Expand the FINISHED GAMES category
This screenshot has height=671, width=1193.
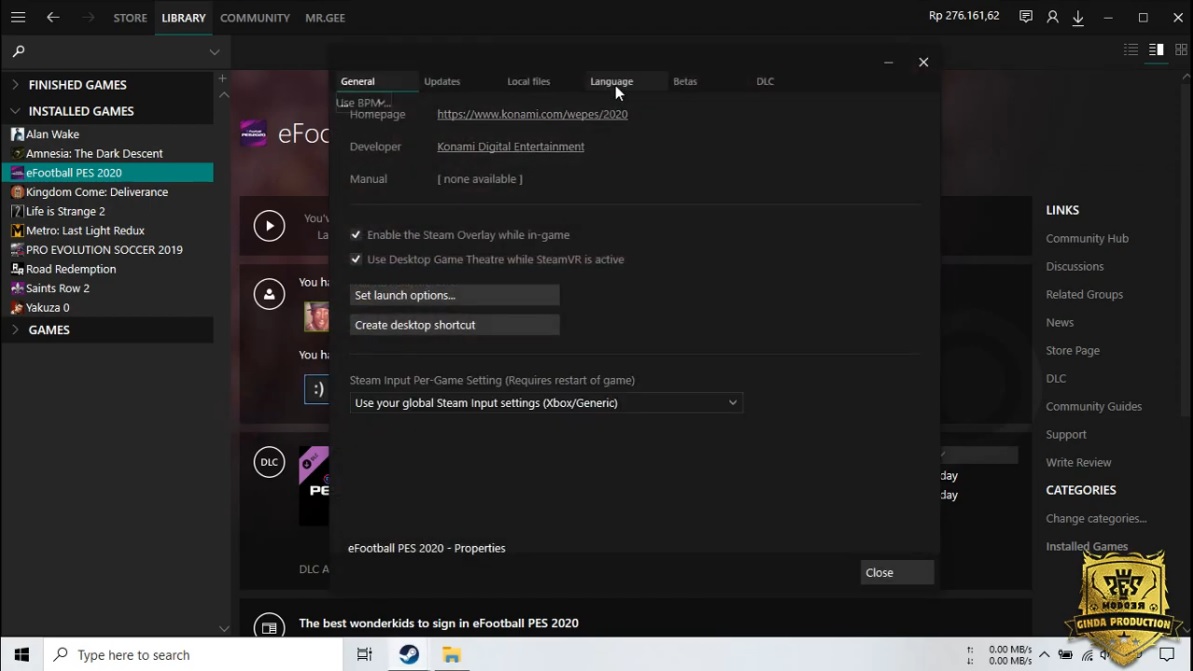coord(15,84)
